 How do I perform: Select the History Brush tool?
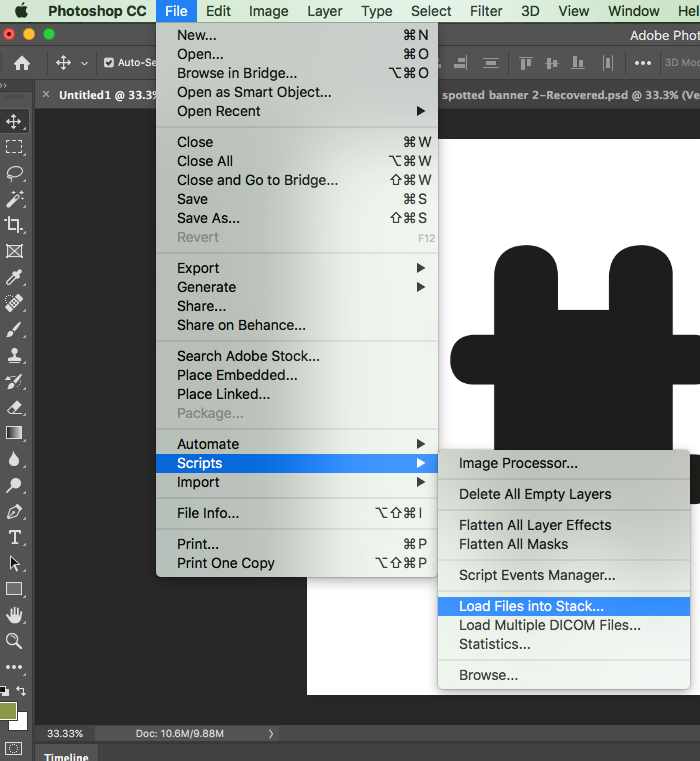14,381
